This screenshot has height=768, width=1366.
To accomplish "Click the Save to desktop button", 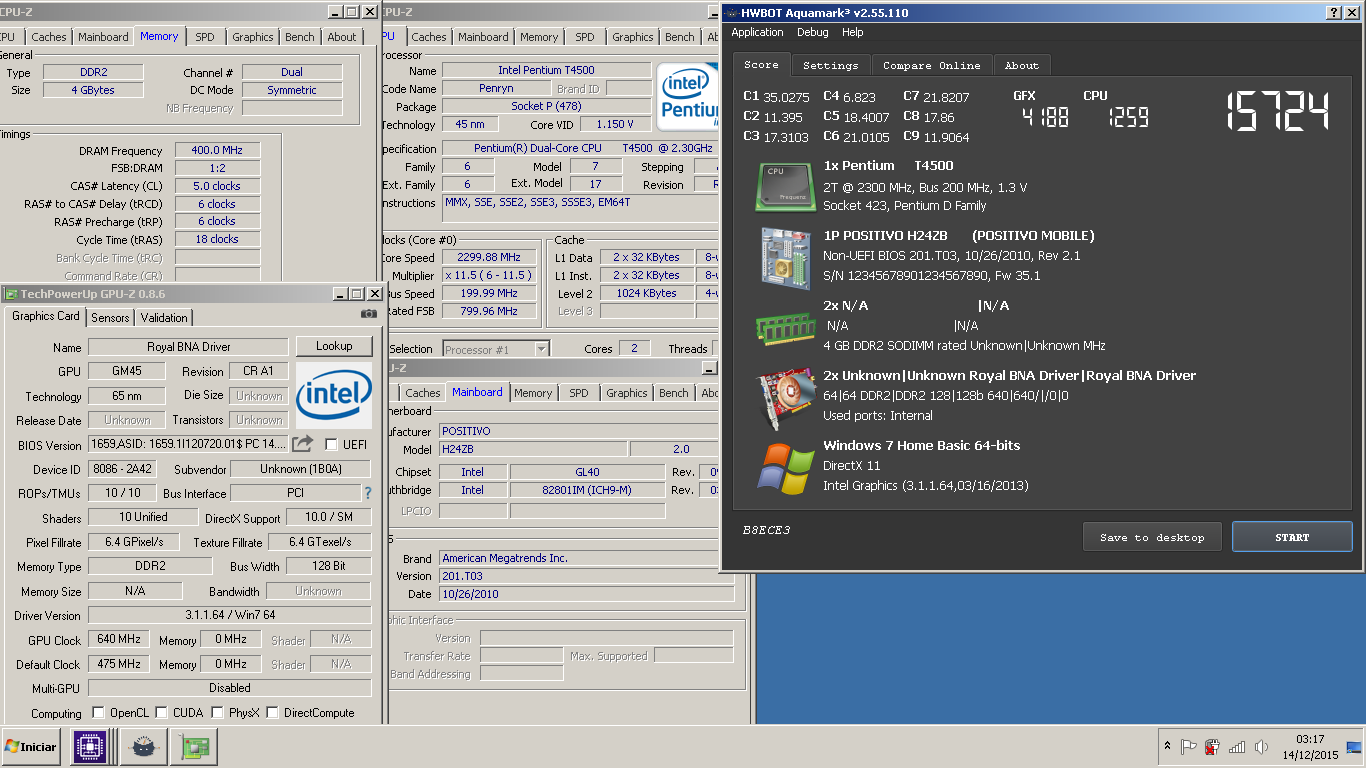I will pos(1152,537).
